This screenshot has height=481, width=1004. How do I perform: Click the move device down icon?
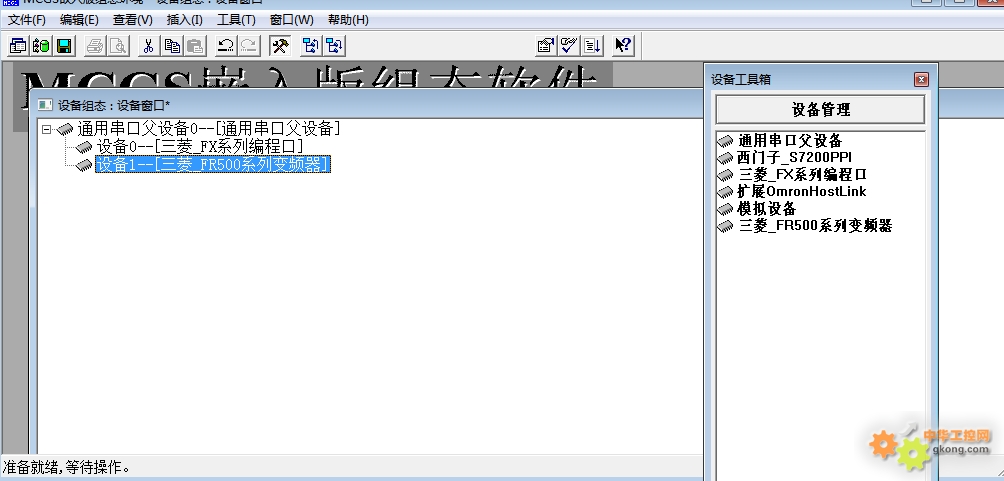[334, 45]
